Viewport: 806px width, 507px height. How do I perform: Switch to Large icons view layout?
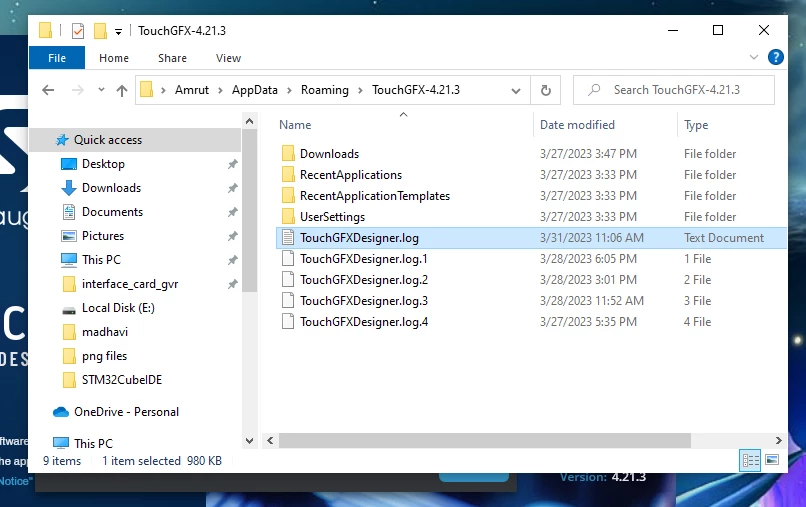[772, 460]
